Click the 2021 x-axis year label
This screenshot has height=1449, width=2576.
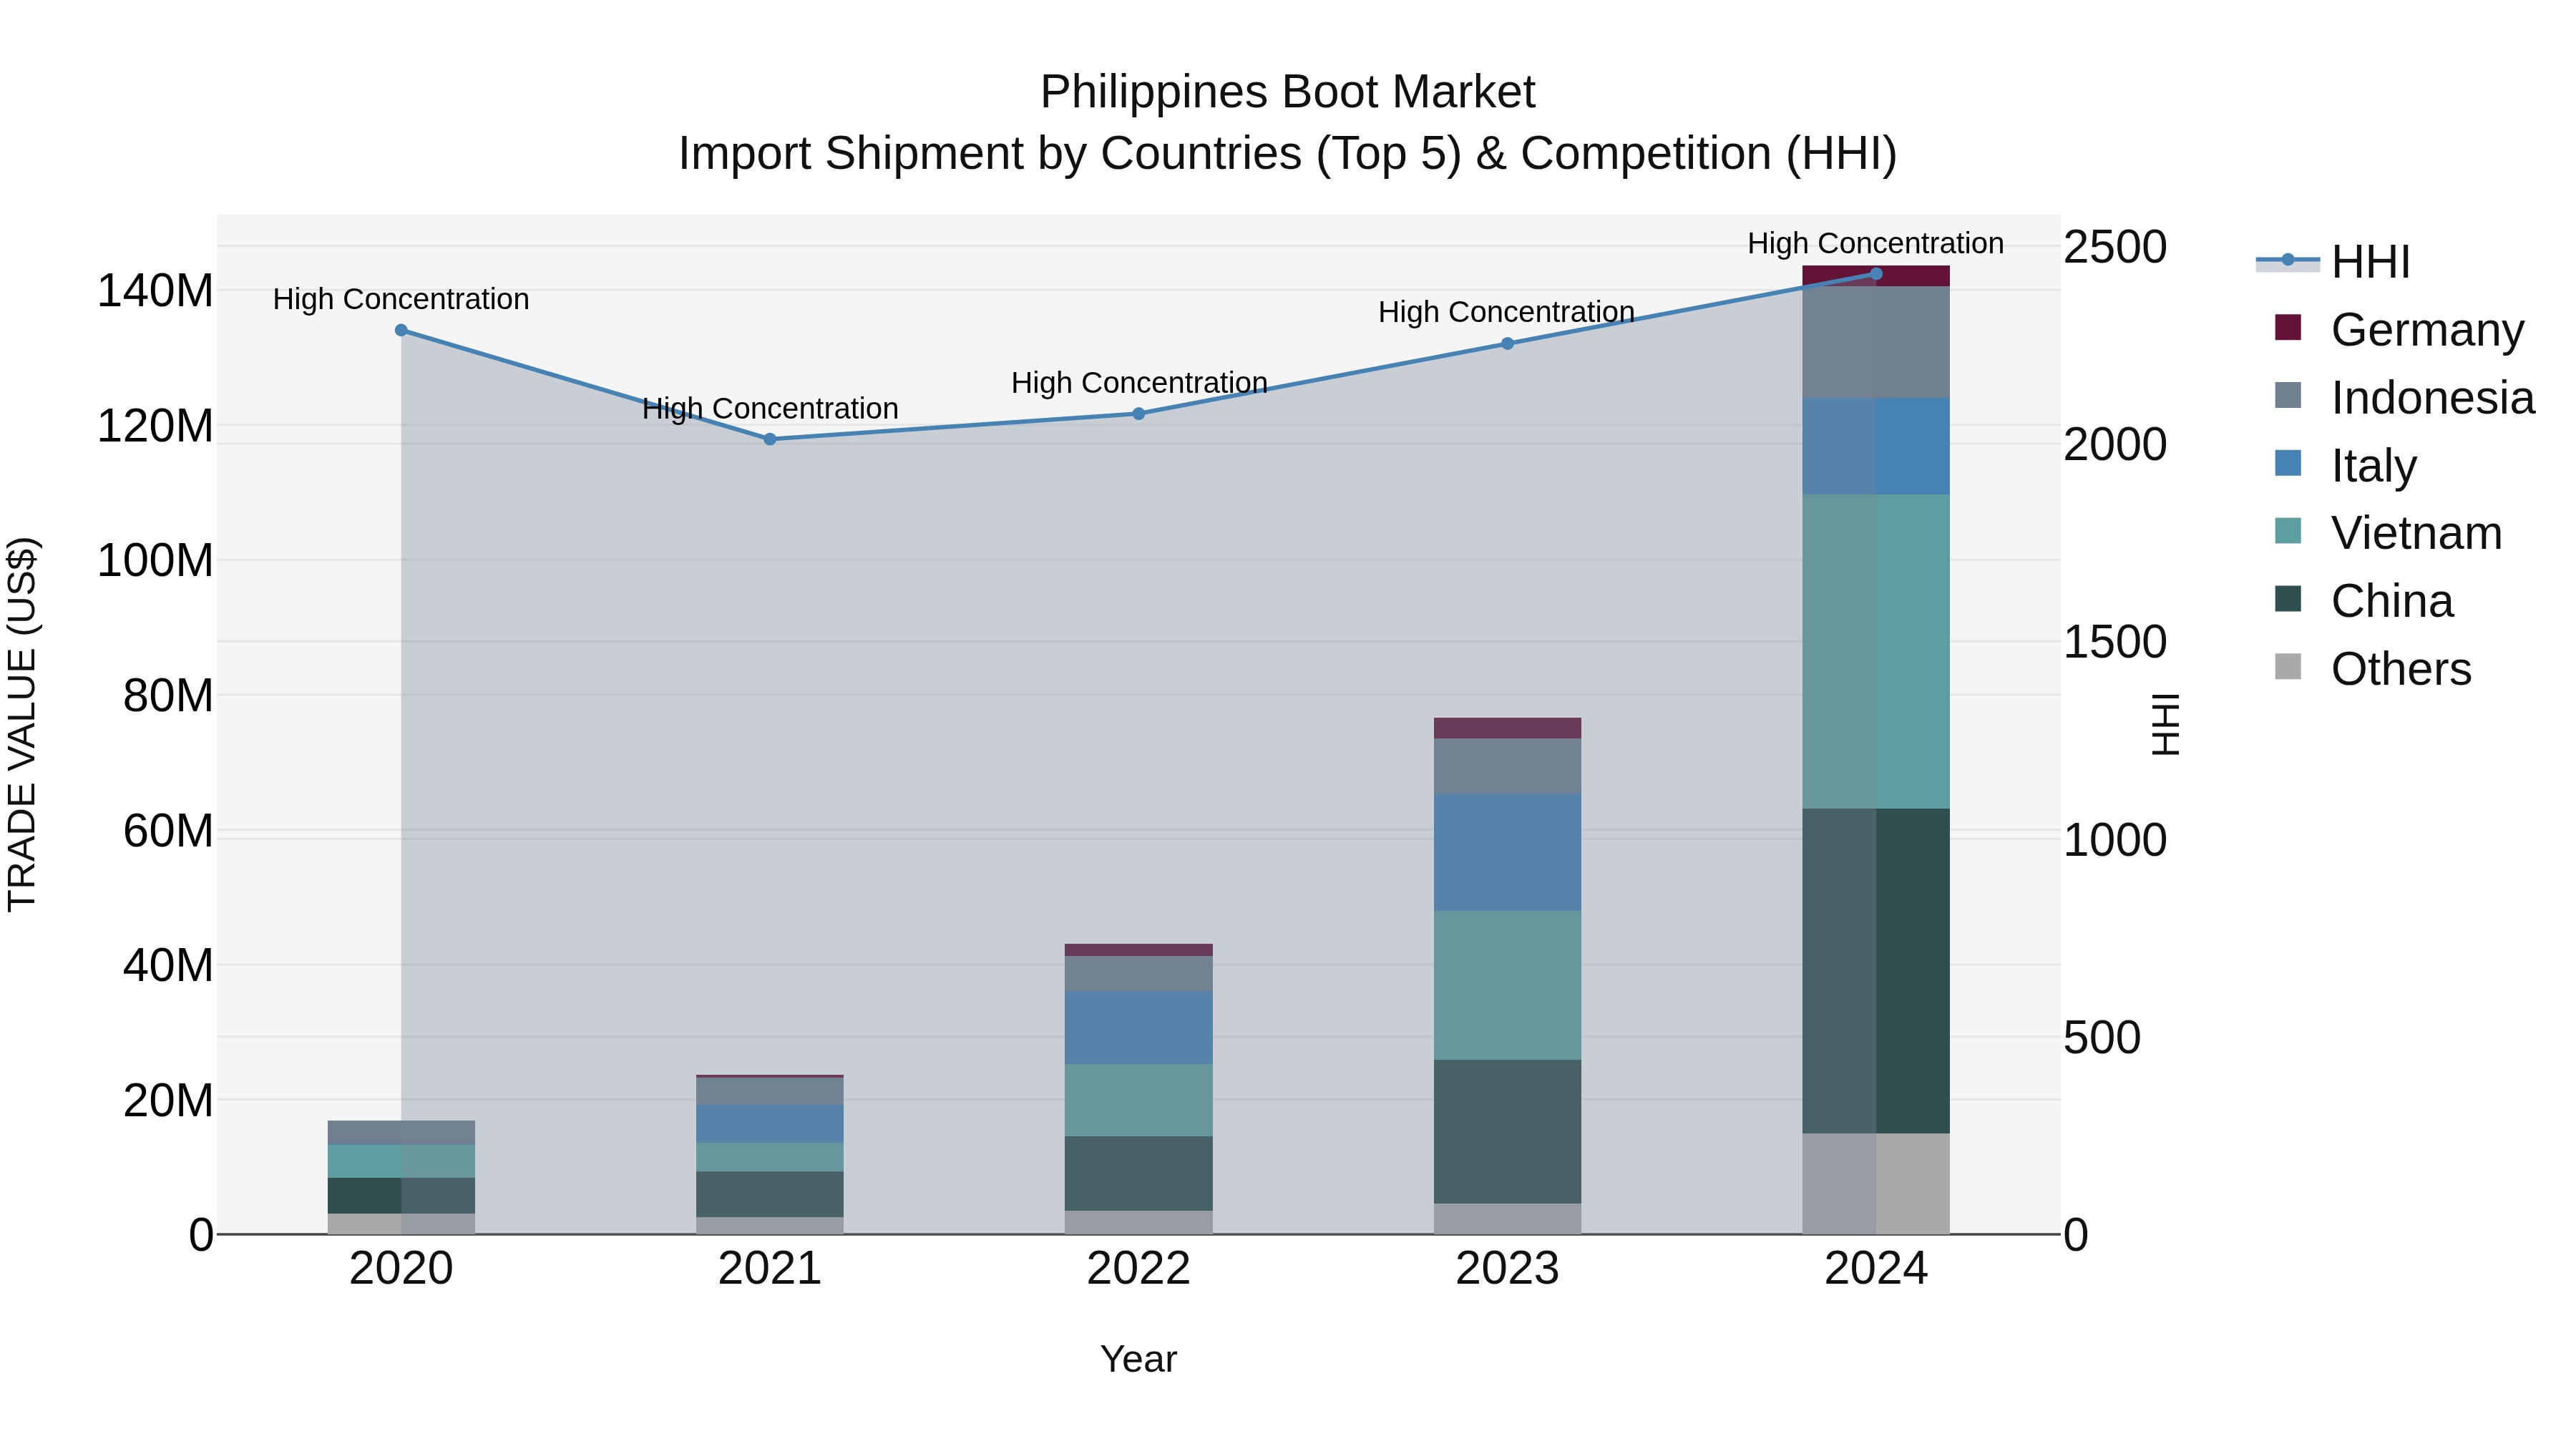pyautogui.click(x=770, y=1269)
